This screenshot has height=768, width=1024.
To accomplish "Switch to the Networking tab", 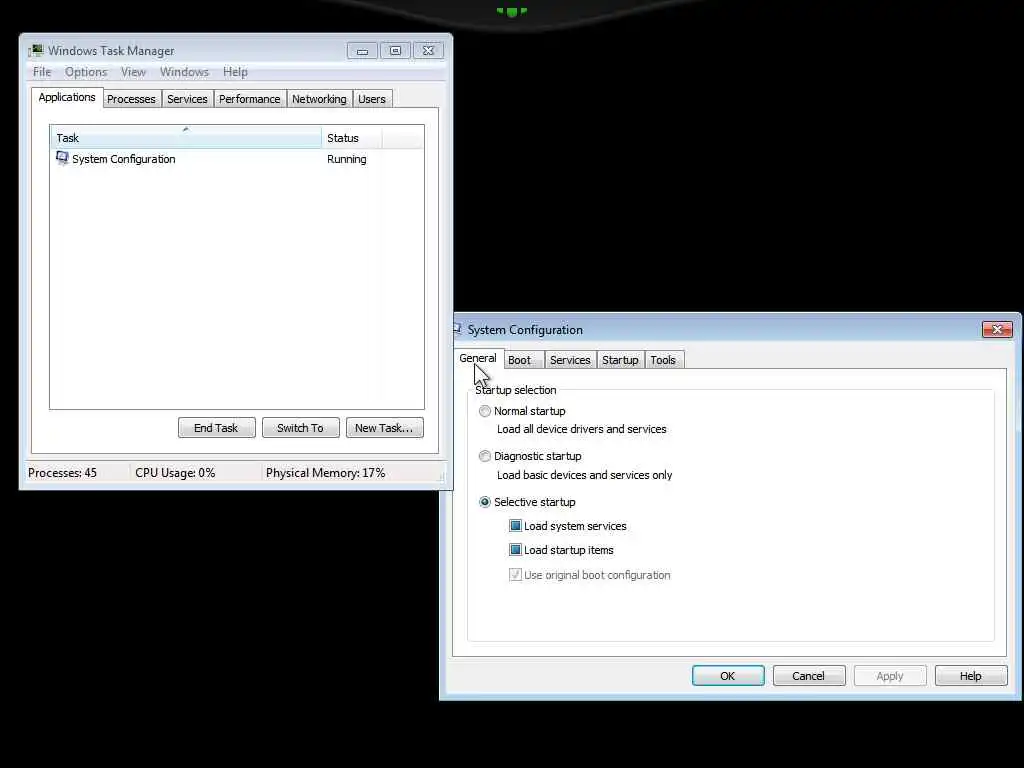I will [x=319, y=99].
